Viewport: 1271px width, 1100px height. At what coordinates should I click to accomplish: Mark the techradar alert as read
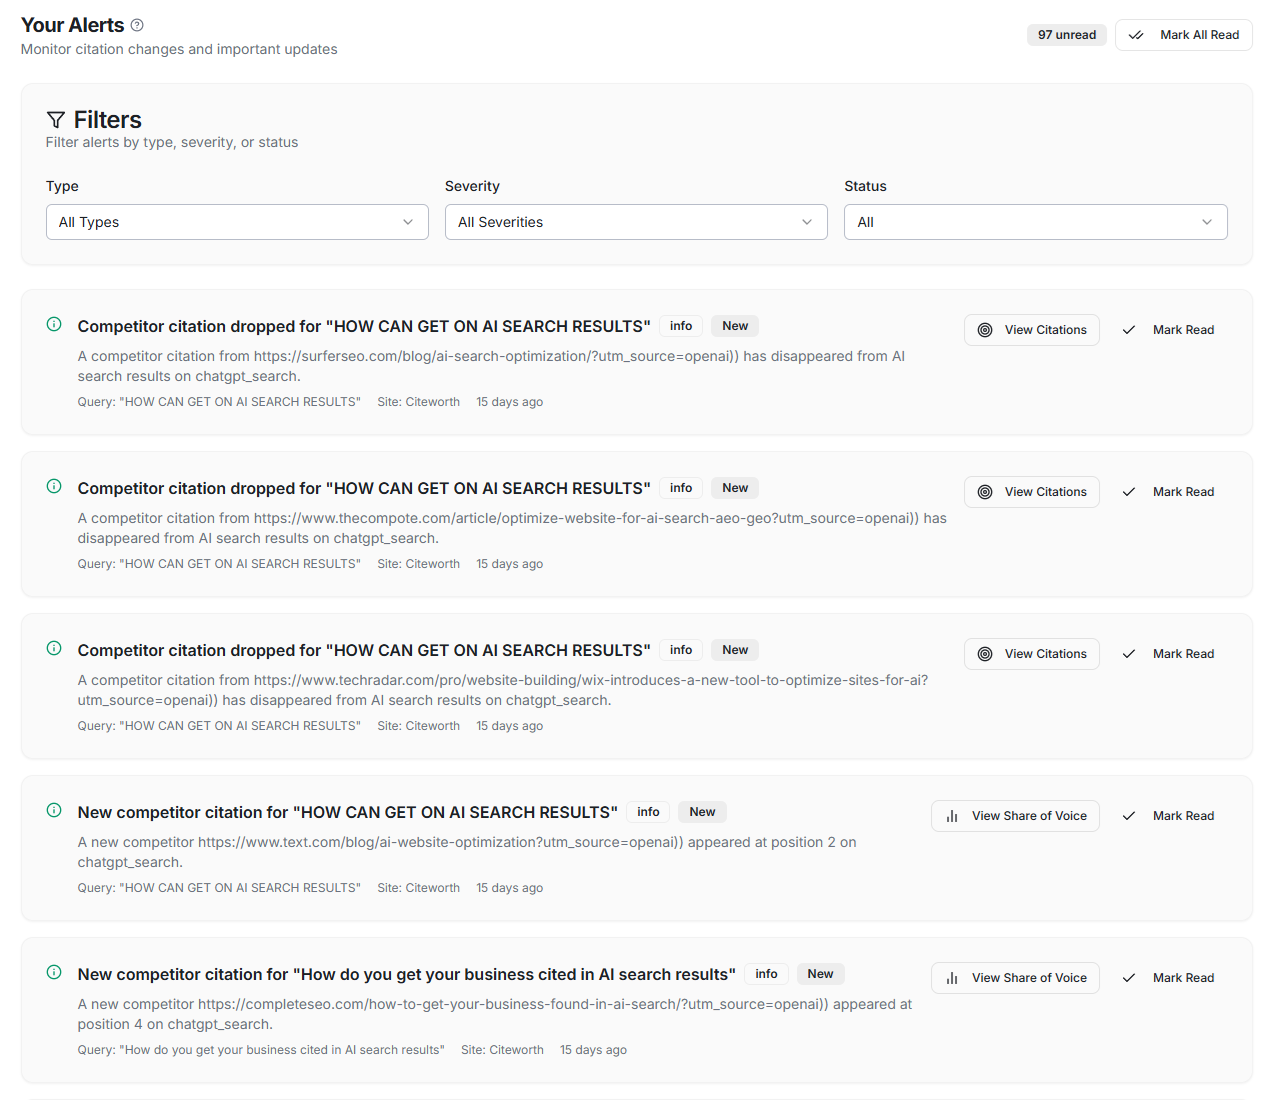pos(1168,653)
